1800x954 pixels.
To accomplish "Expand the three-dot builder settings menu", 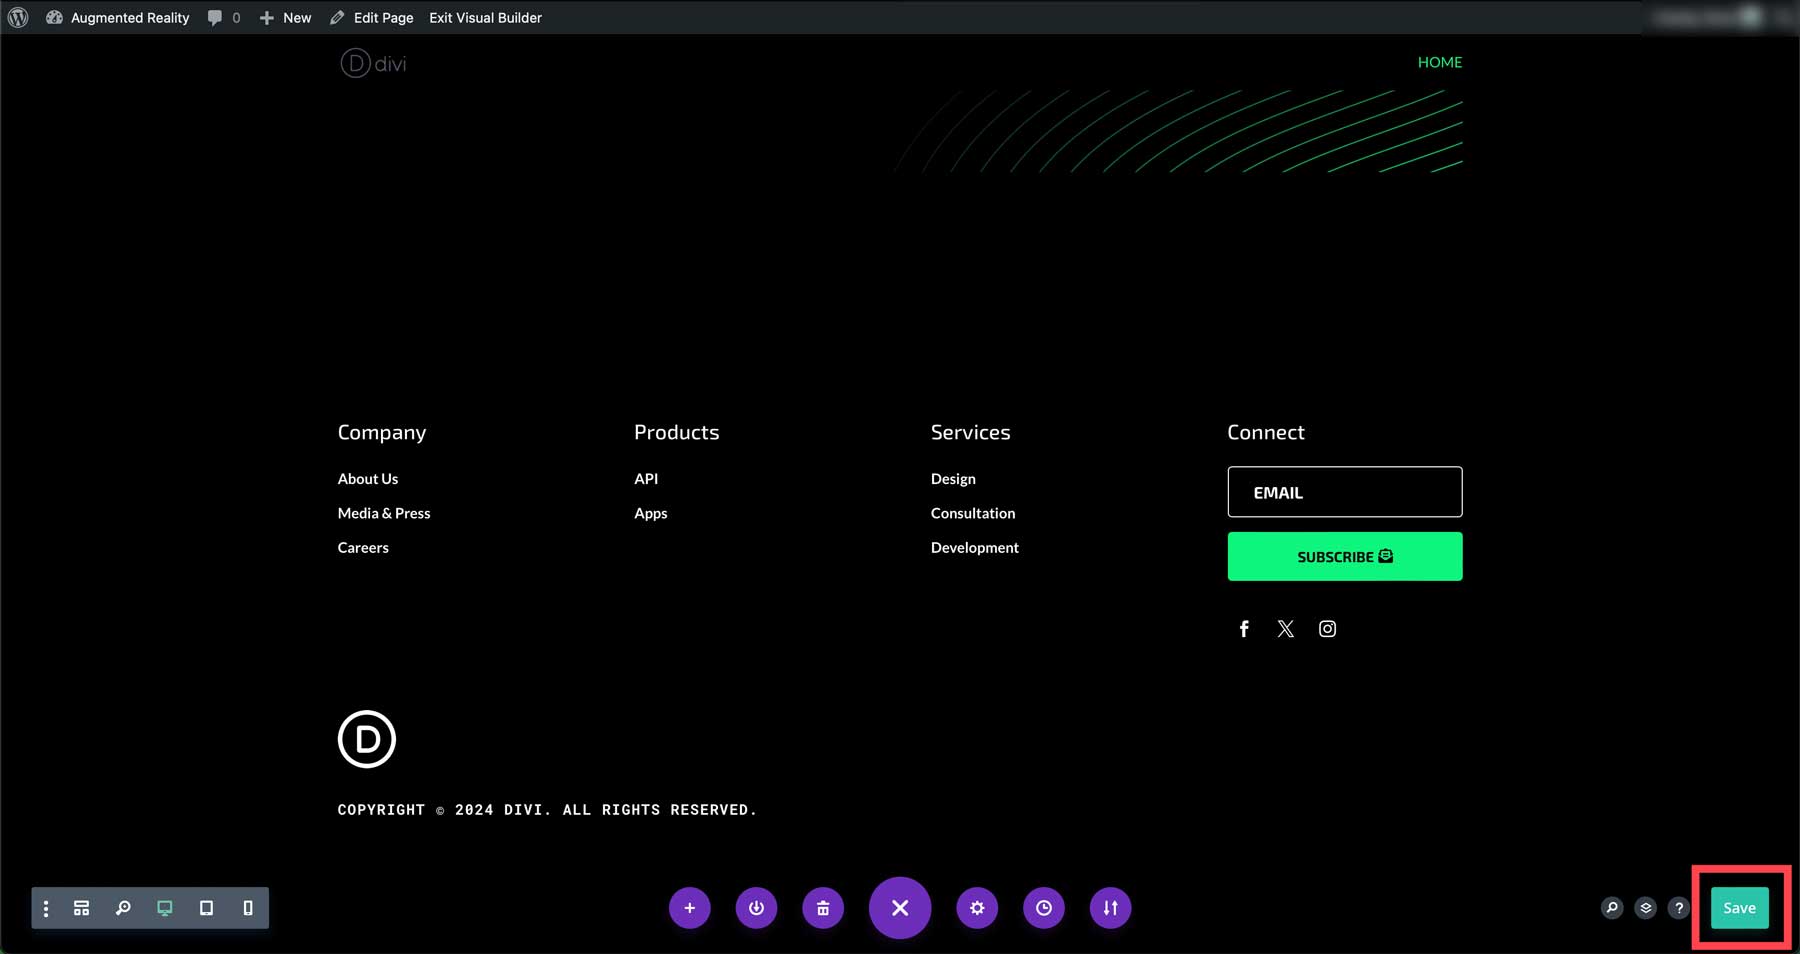I will pos(46,908).
